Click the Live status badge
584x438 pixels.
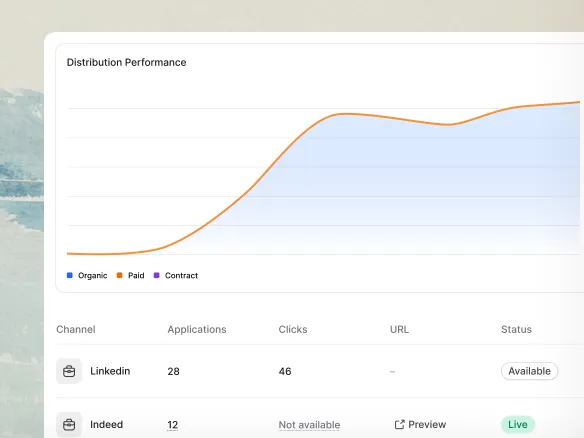518,424
